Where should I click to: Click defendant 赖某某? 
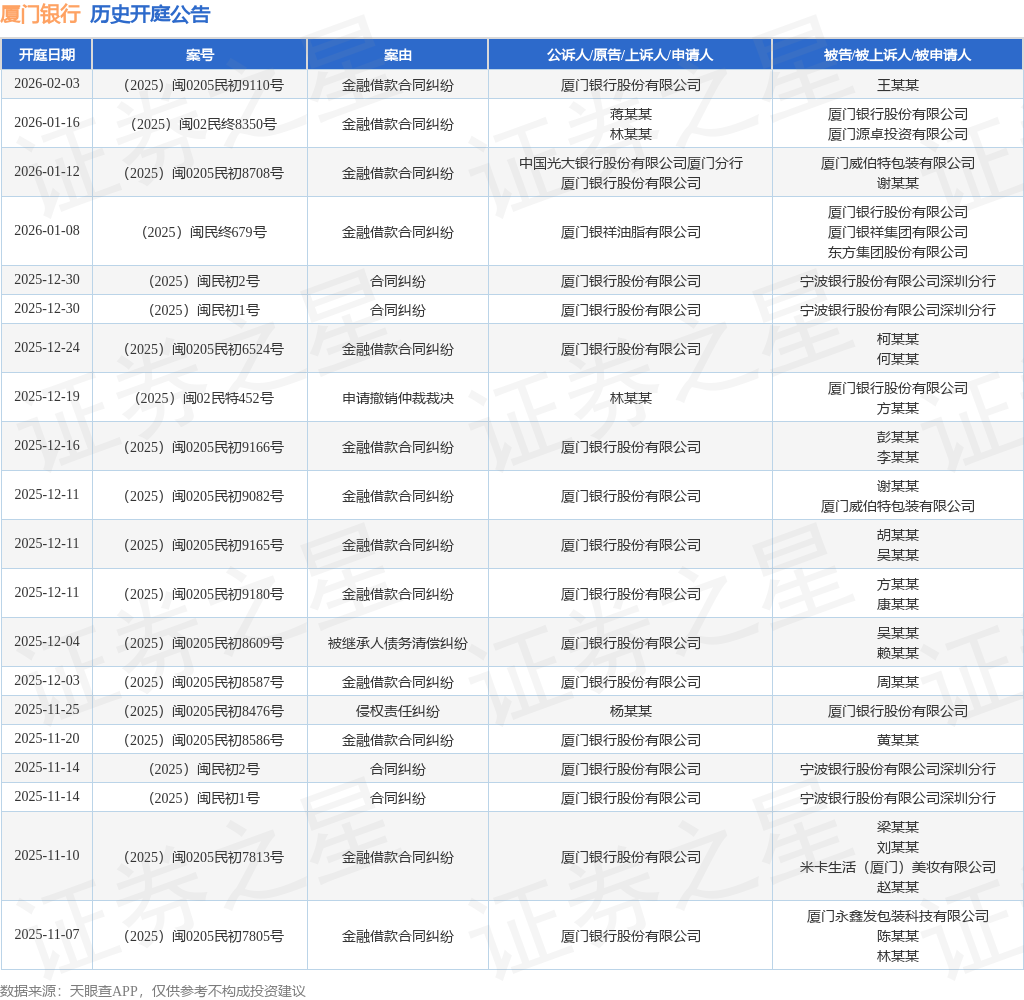click(897, 653)
